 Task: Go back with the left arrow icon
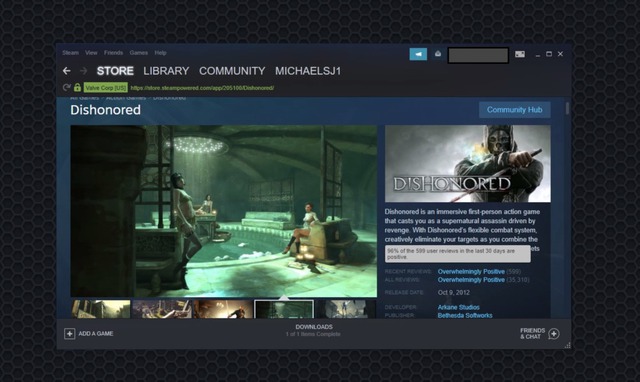(67, 71)
